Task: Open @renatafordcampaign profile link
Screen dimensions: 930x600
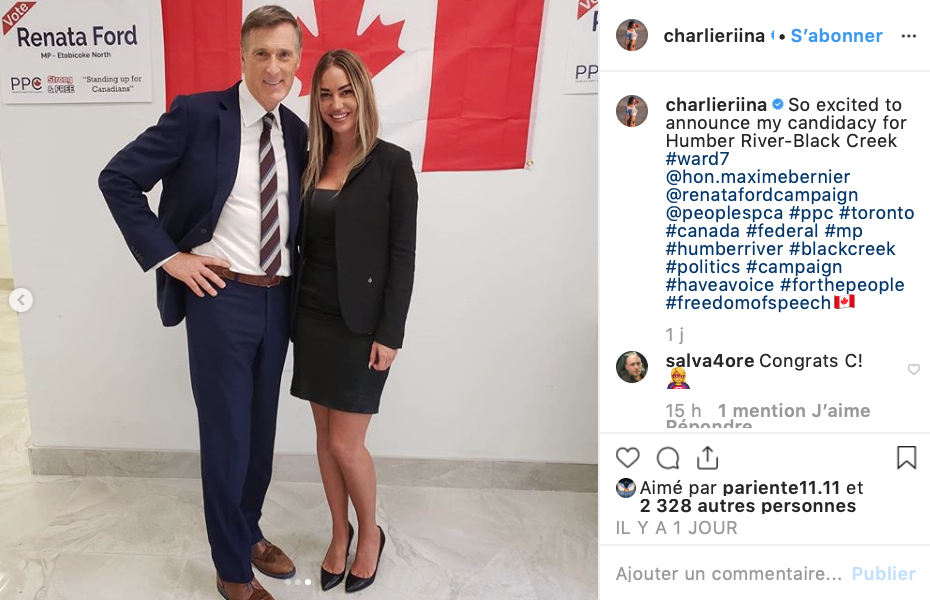Action: [x=762, y=195]
